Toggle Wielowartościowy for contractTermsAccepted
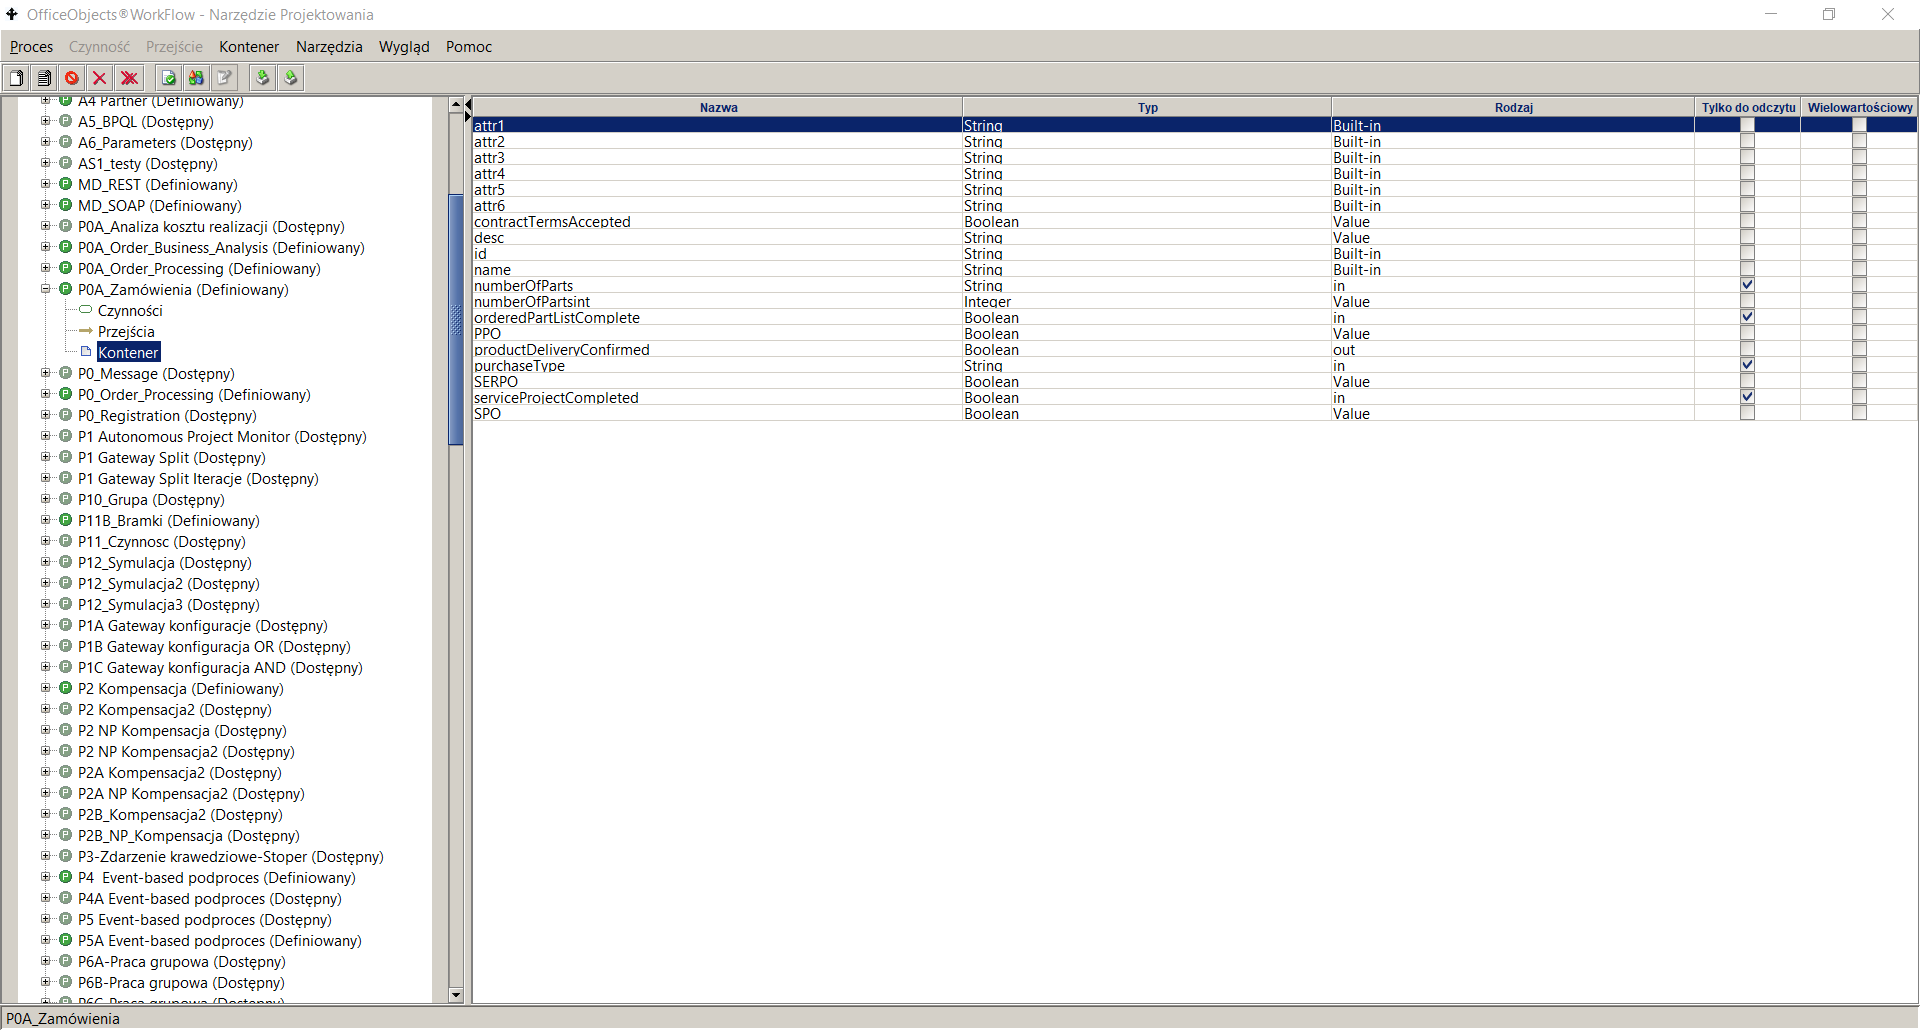Screen dimensions: 1920x1030 coord(1859,220)
